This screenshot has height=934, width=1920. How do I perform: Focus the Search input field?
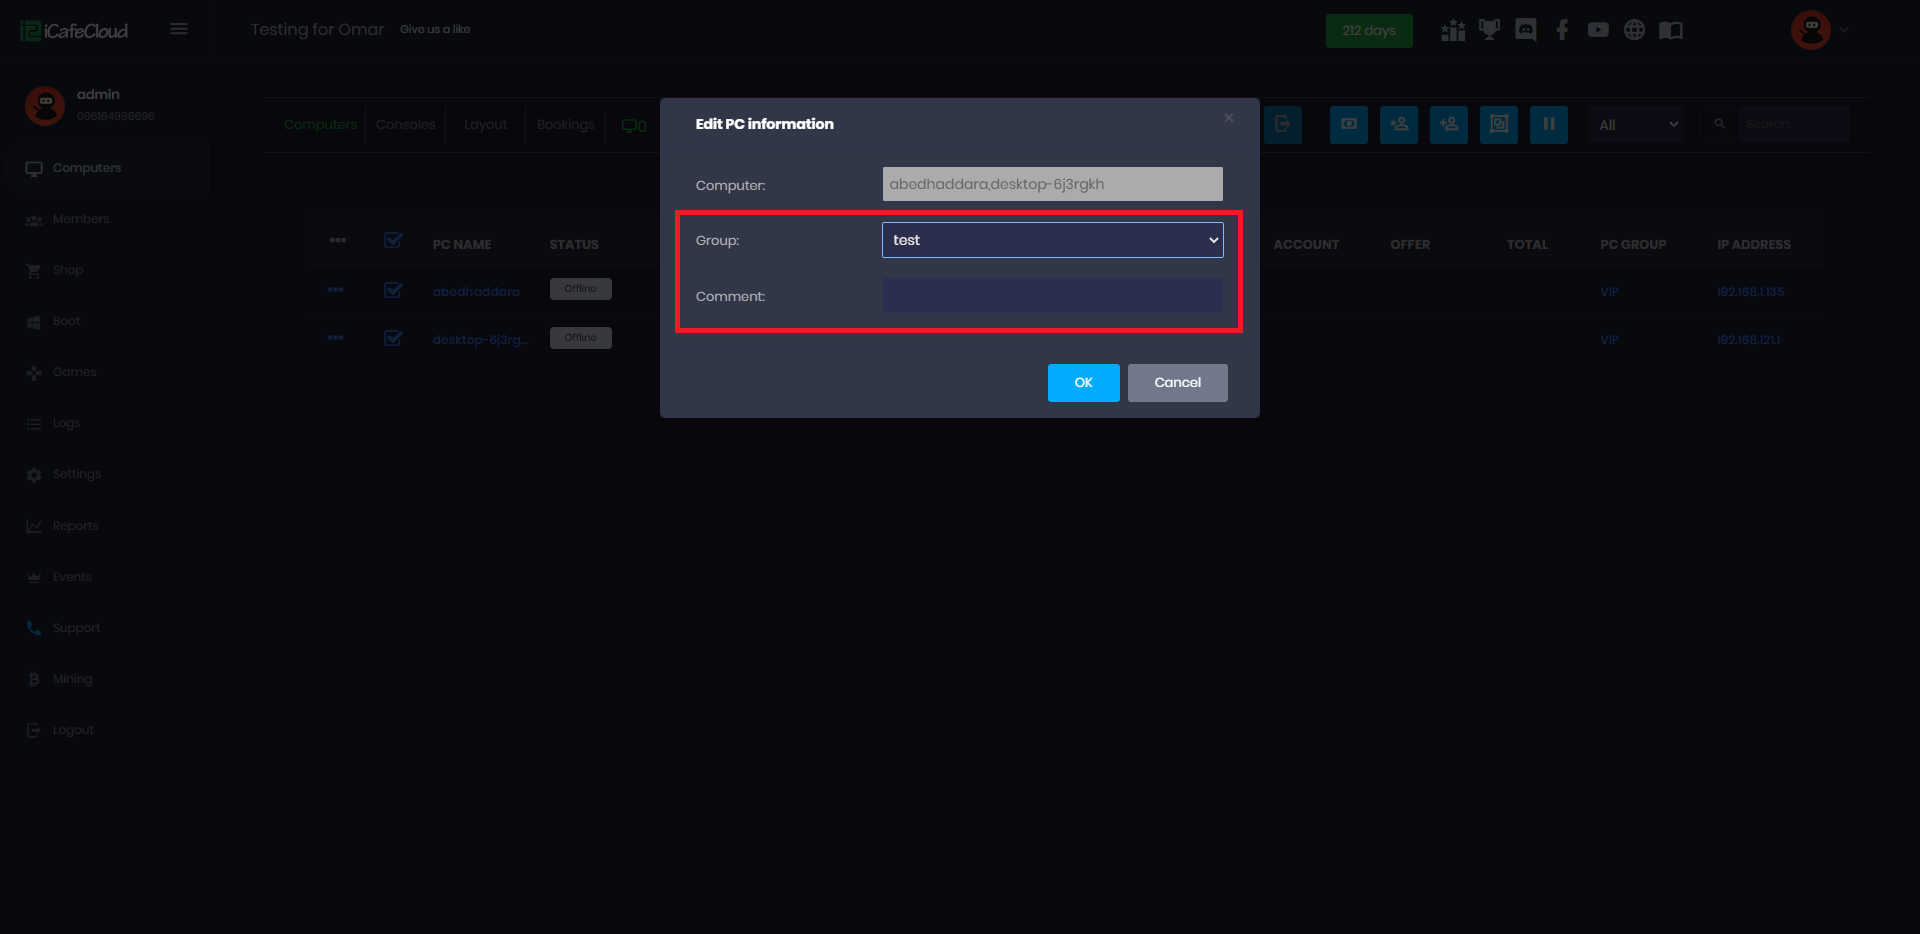click(1793, 125)
